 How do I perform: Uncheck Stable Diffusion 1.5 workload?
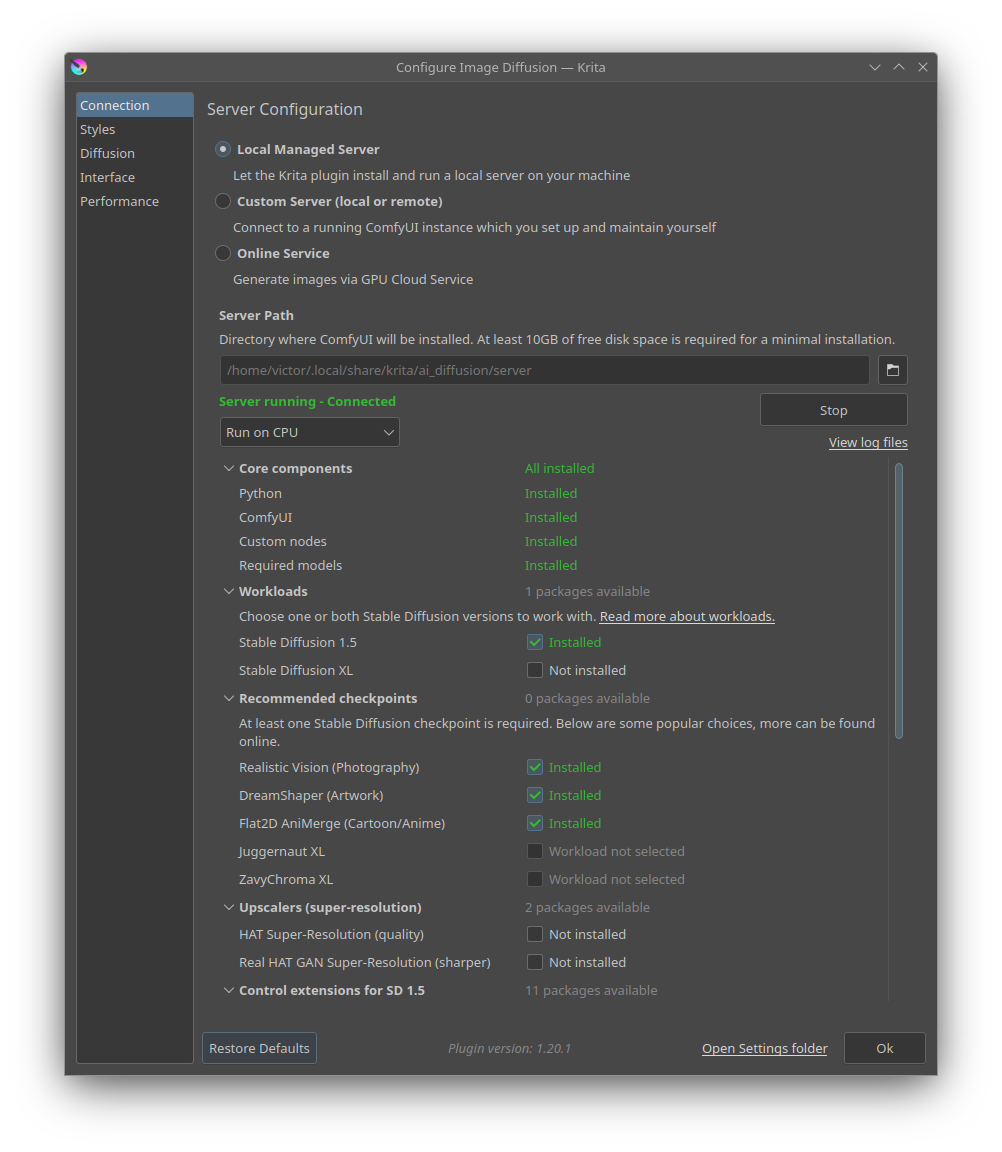pyautogui.click(x=535, y=642)
